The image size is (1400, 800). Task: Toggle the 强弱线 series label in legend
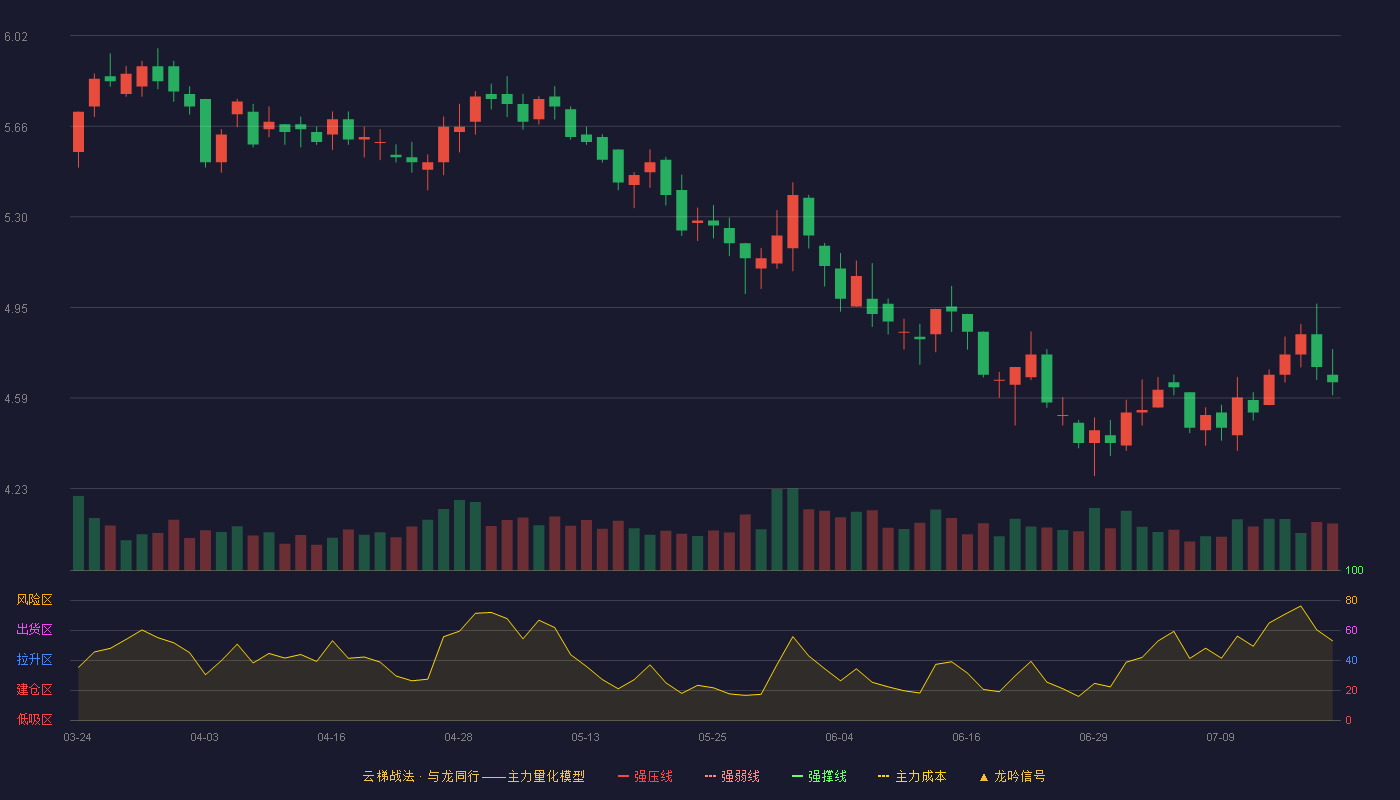(740, 776)
